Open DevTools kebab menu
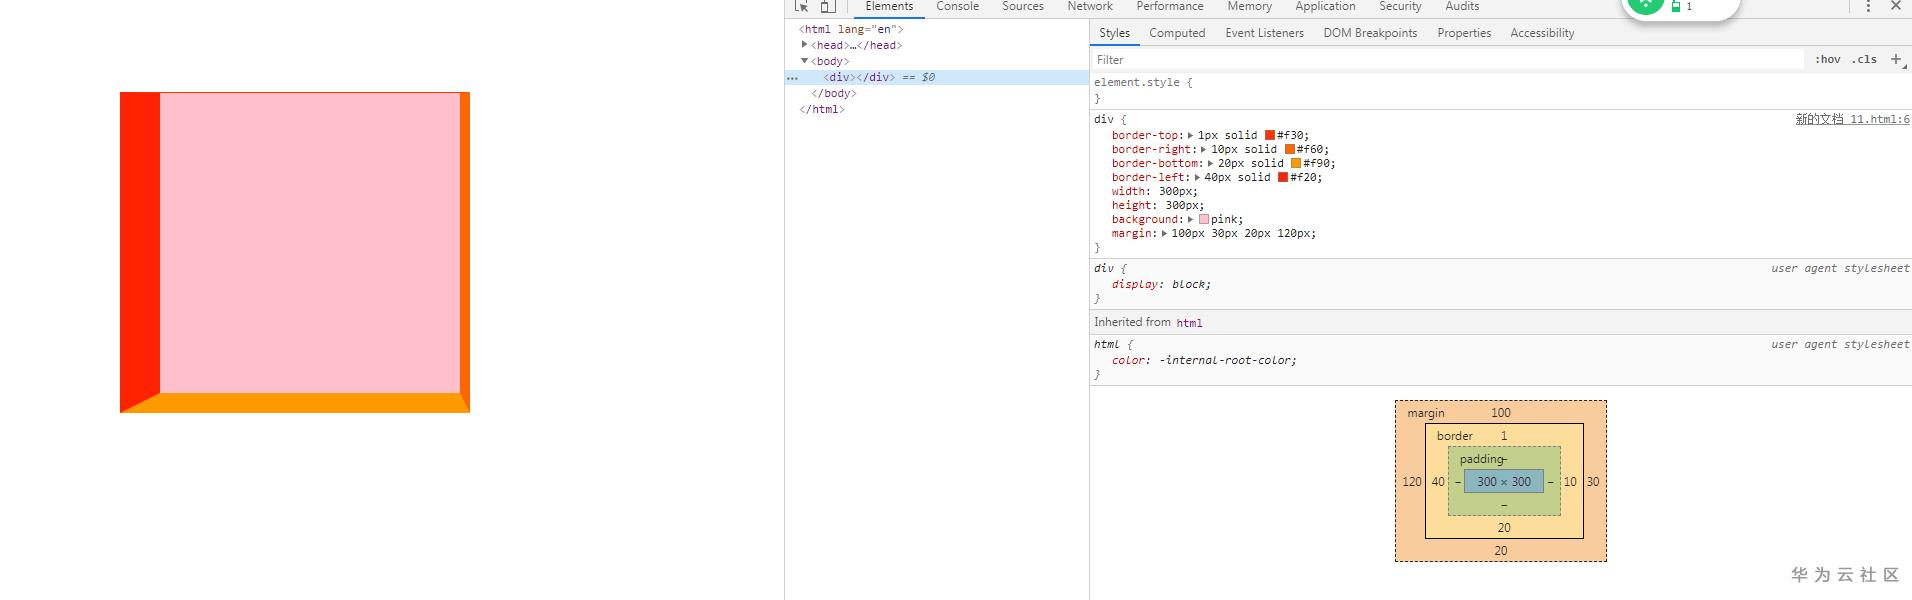Screen dimensions: 1912x600 [x=1868, y=6]
